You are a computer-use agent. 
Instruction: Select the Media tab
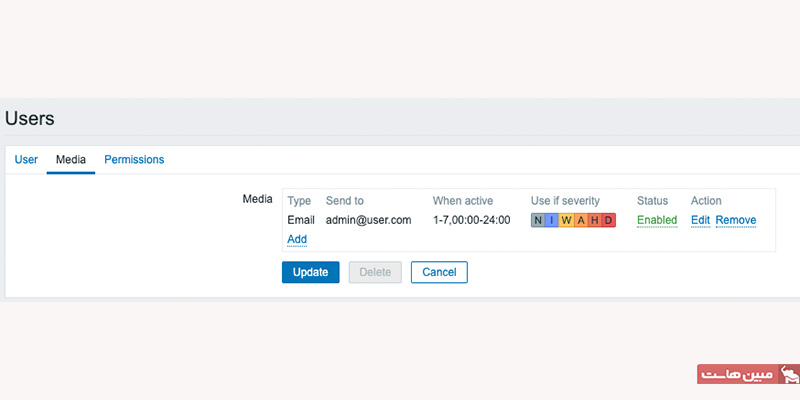pyautogui.click(x=71, y=160)
